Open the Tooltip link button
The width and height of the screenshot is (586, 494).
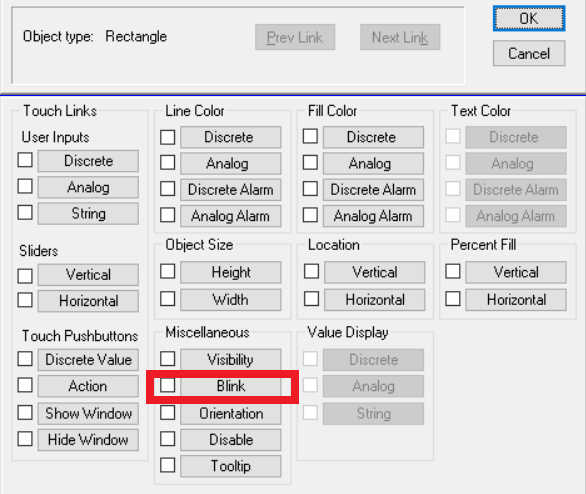click(231, 466)
